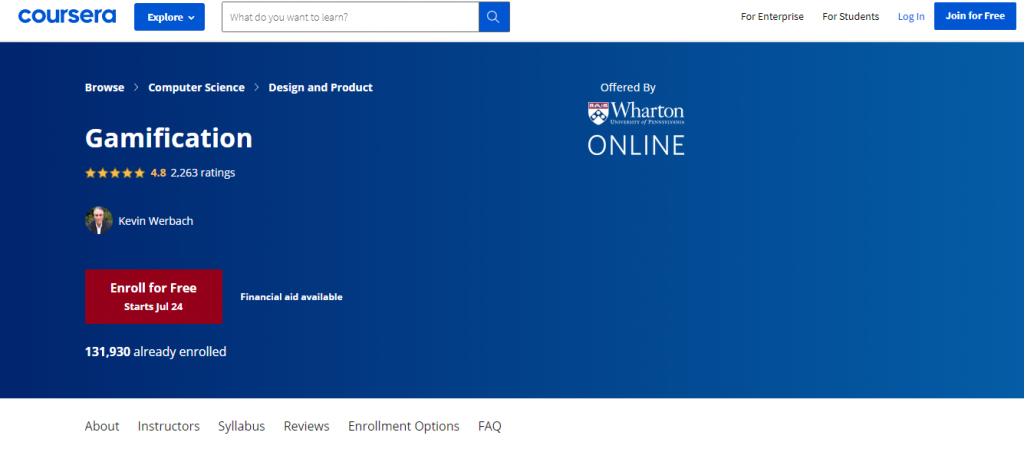Click the Enroll for Free button
This screenshot has height=449, width=1024.
(x=153, y=296)
